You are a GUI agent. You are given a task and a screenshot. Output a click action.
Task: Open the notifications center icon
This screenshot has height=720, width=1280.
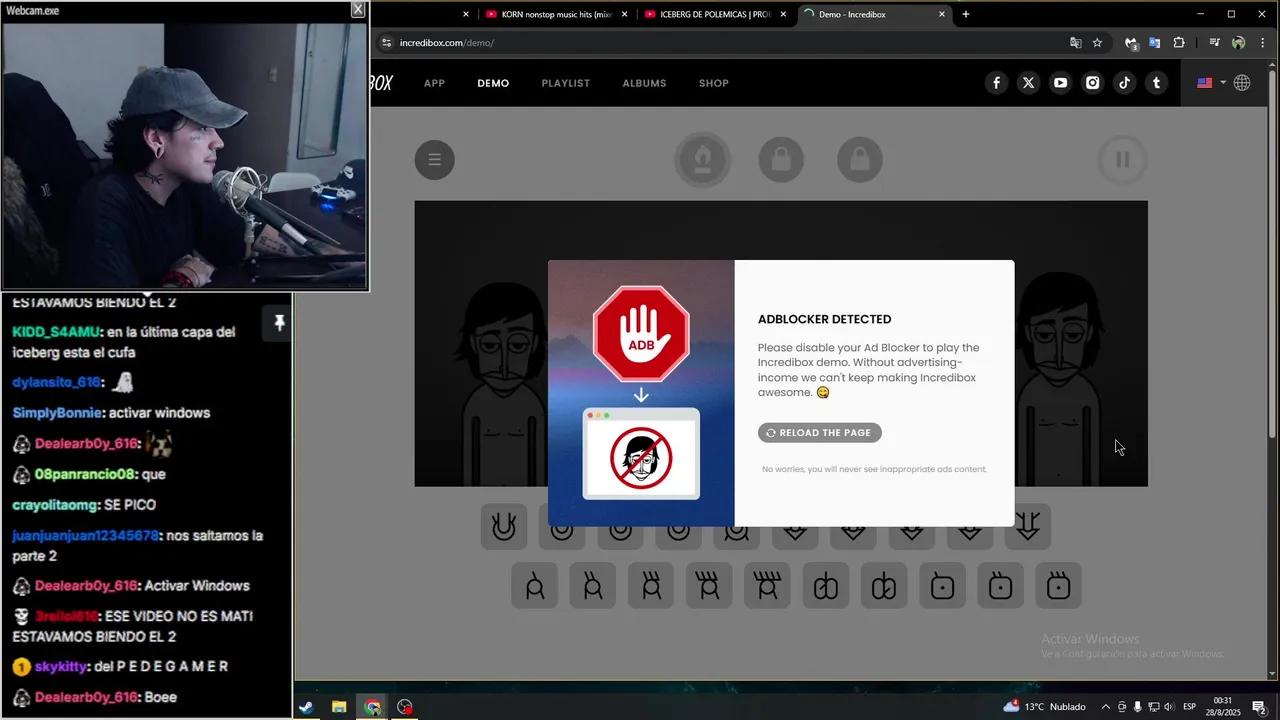point(1259,707)
